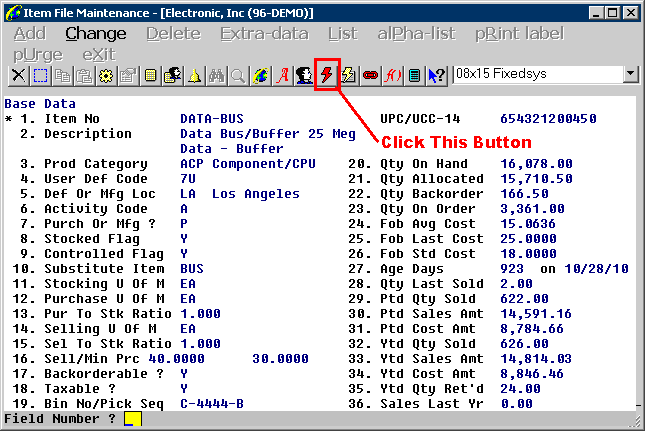The height and width of the screenshot is (431, 645).
Task: Click the dashed rectangle select icon
Action: pyautogui.click(x=40, y=76)
